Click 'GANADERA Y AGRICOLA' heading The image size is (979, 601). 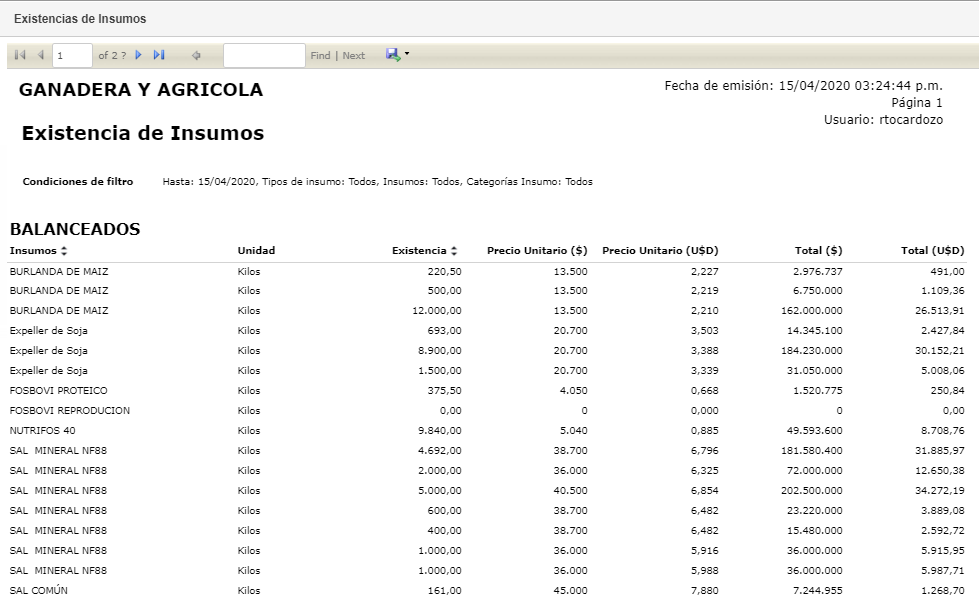coord(141,90)
